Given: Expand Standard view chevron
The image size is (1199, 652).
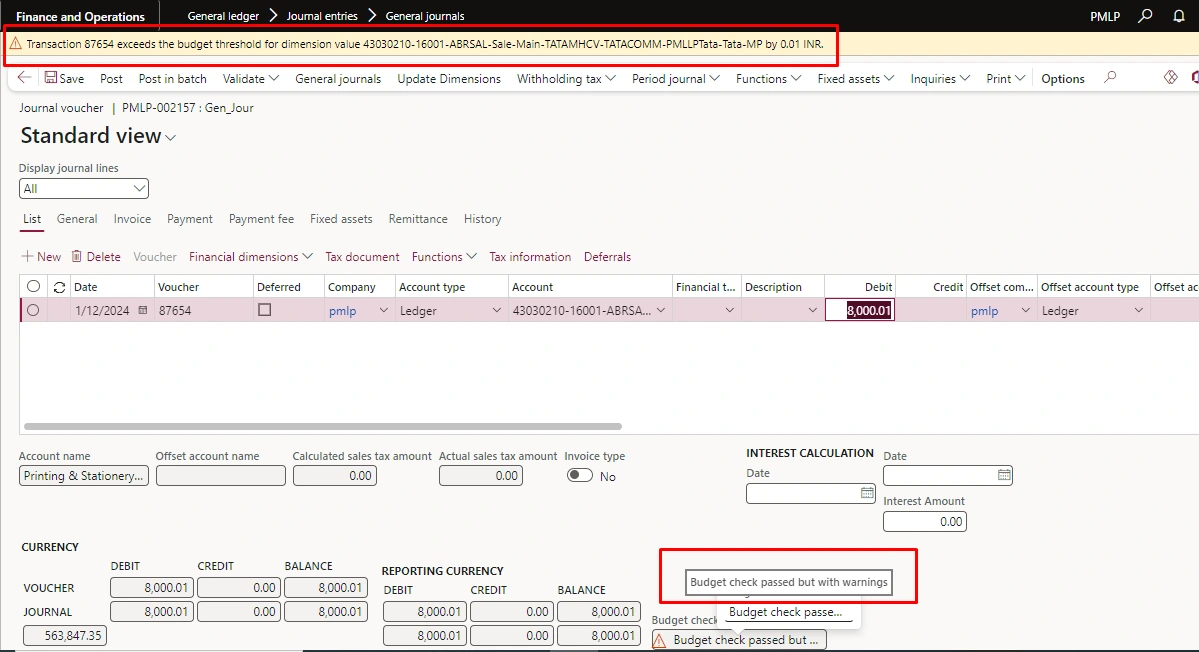Looking at the screenshot, I should pos(171,138).
